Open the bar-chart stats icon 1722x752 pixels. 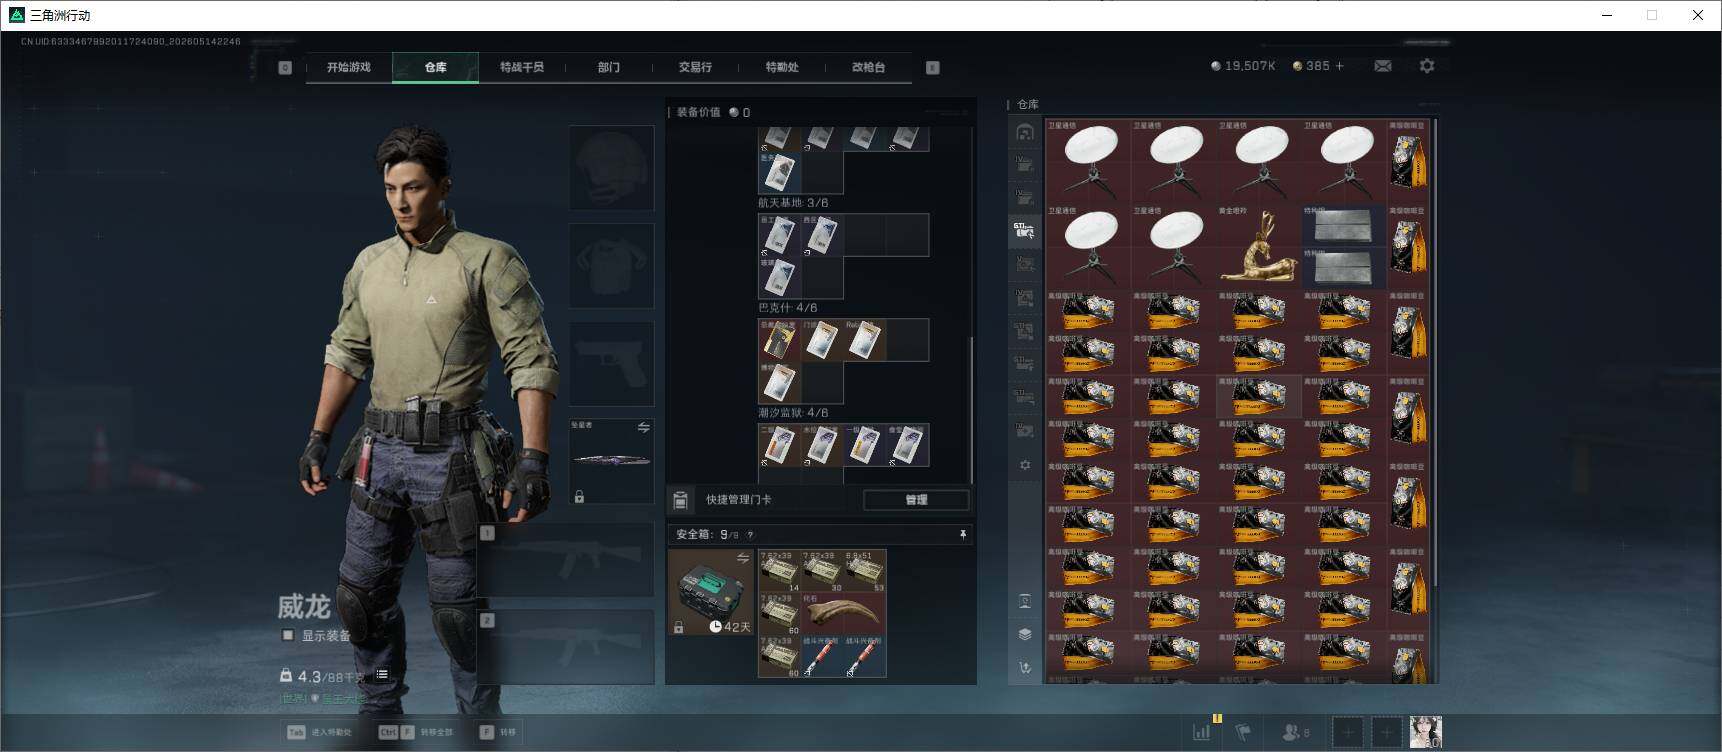[x=1202, y=732]
